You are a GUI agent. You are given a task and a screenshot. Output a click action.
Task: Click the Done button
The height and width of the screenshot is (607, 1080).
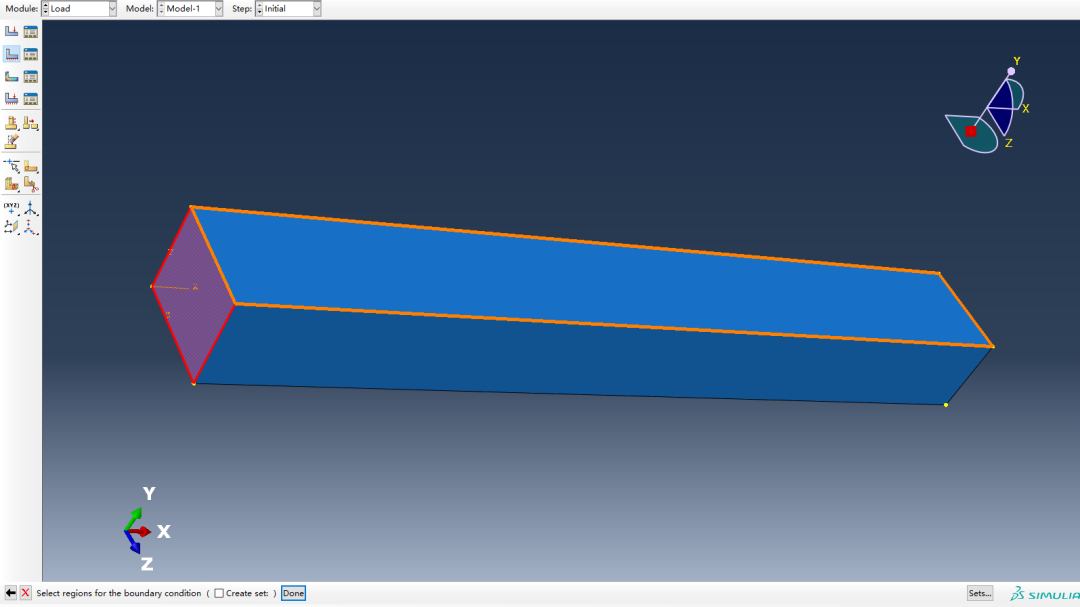pos(293,593)
